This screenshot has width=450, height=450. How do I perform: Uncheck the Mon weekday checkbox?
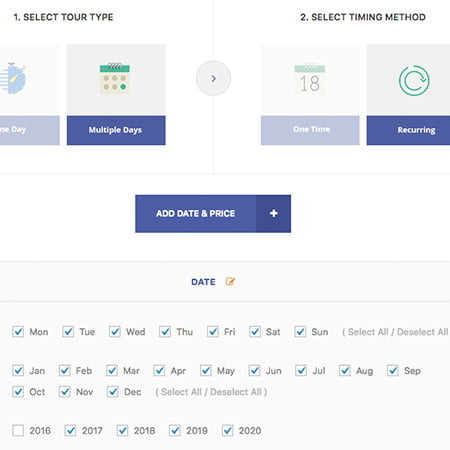point(18,332)
